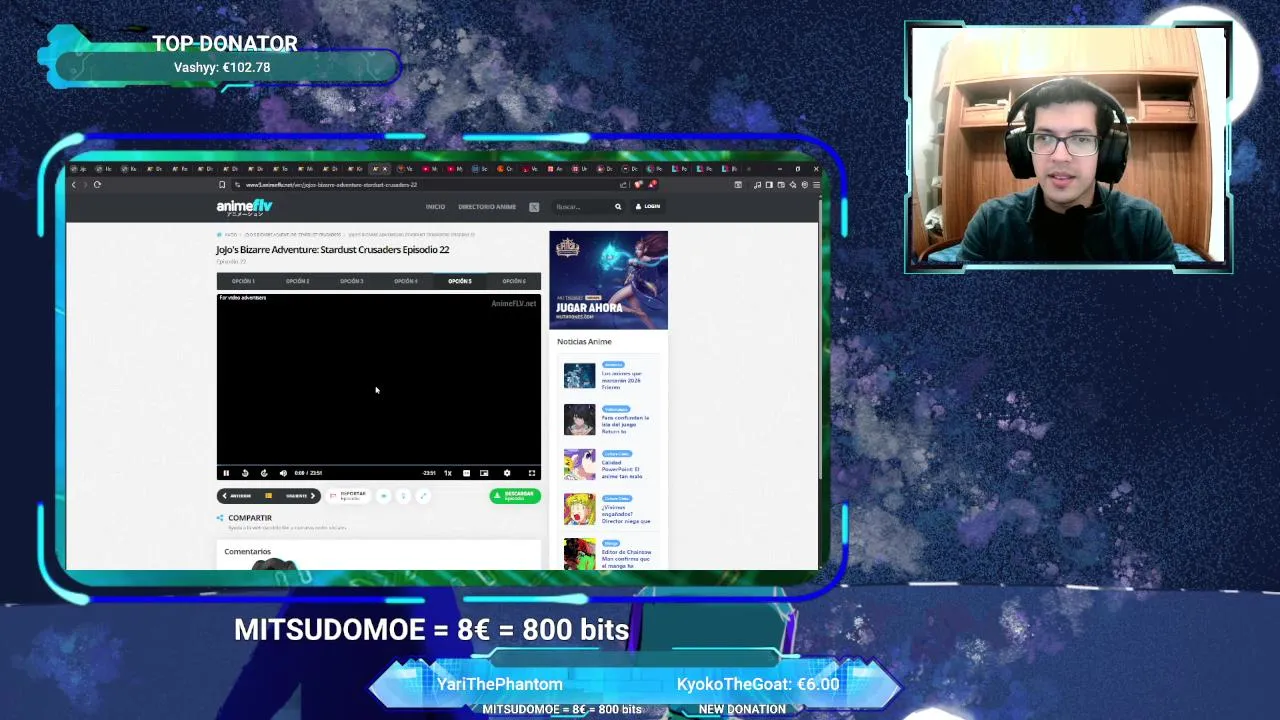Reload the browser page
The image size is (1280, 720).
97,185
